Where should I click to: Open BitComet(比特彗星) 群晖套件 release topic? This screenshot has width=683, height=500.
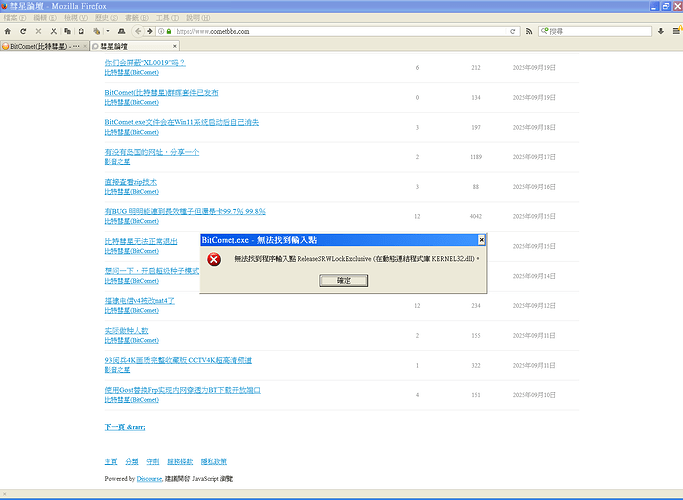pos(161,92)
